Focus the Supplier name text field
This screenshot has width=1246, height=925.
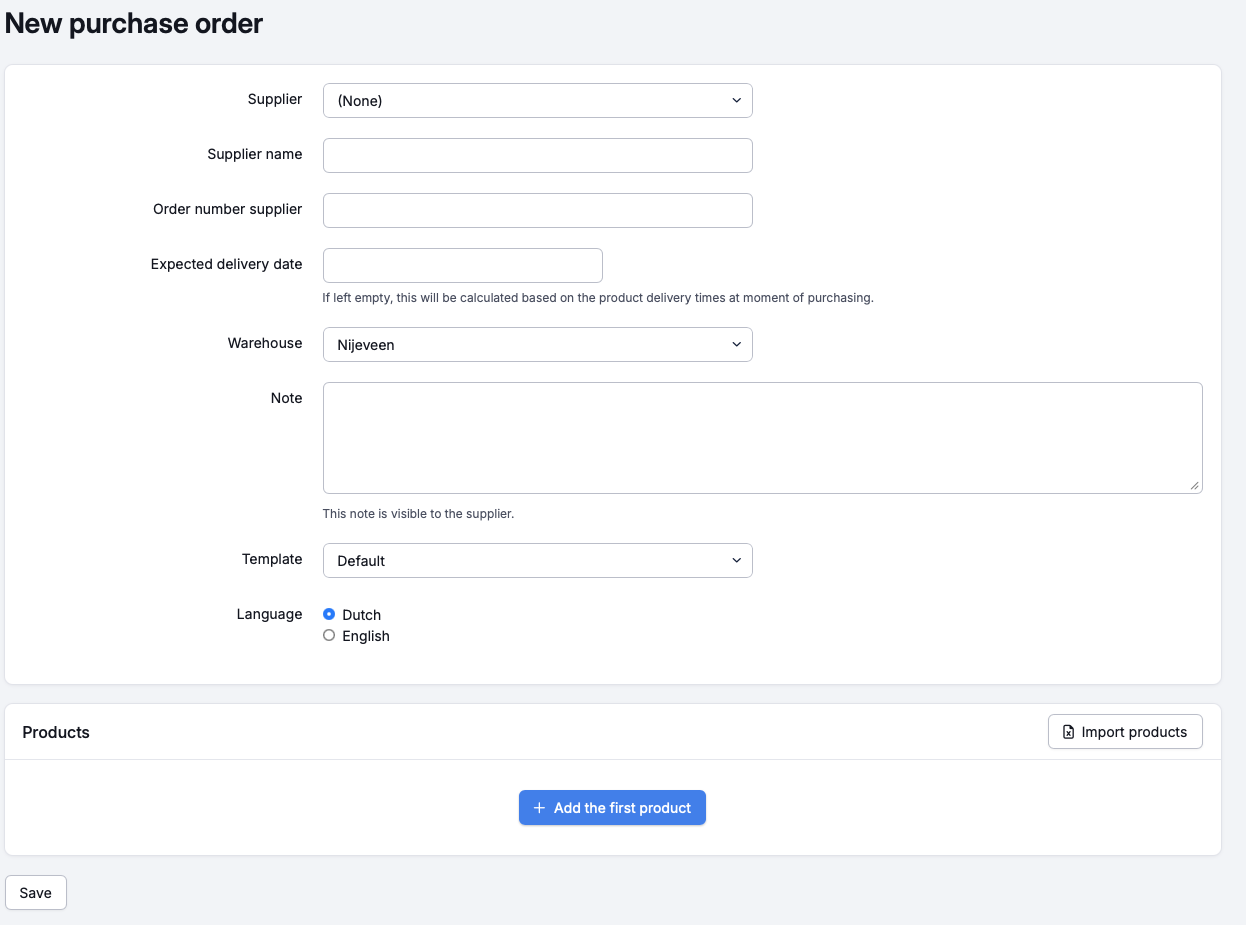[537, 155]
